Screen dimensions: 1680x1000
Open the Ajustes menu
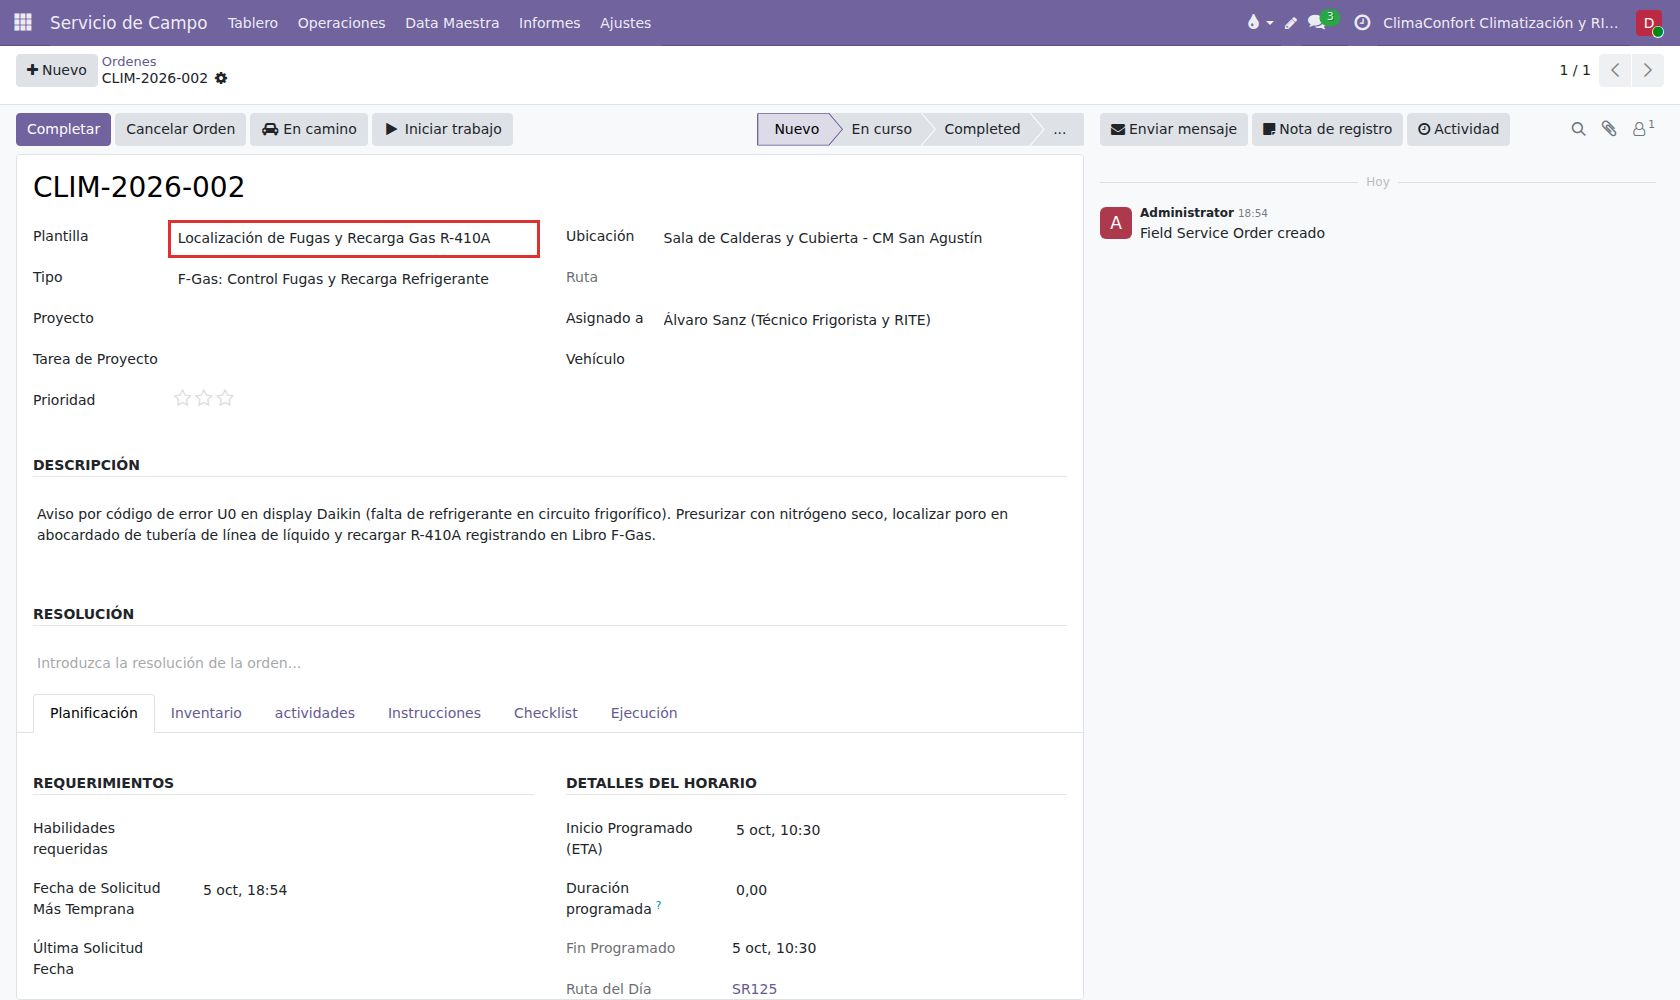[x=625, y=22]
